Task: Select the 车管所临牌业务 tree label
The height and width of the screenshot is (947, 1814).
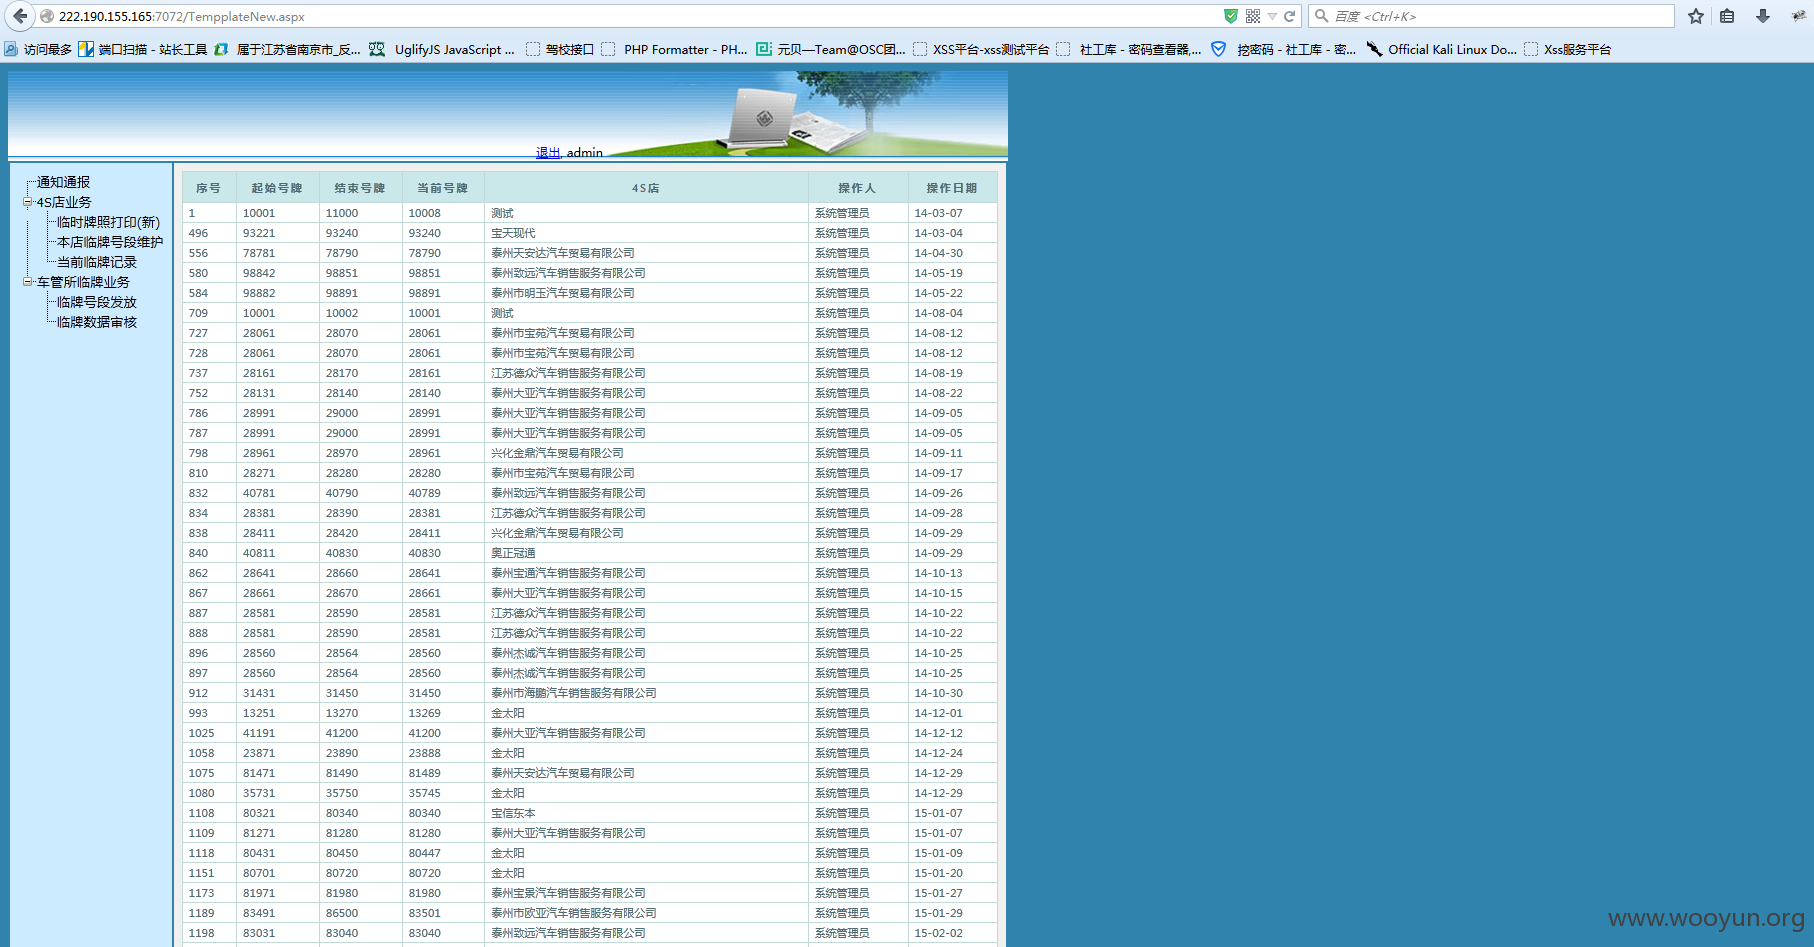Action: click(x=83, y=282)
